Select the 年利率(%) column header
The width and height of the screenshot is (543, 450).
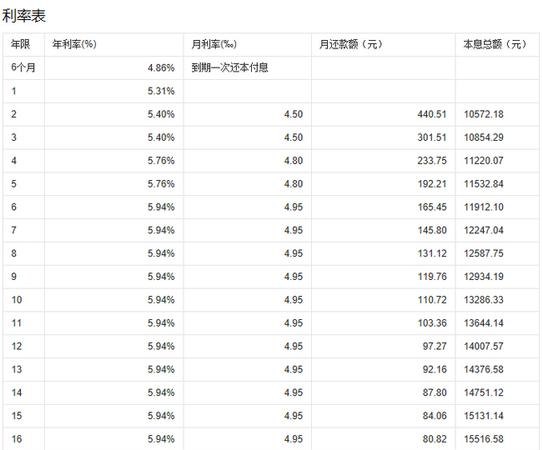click(74, 44)
